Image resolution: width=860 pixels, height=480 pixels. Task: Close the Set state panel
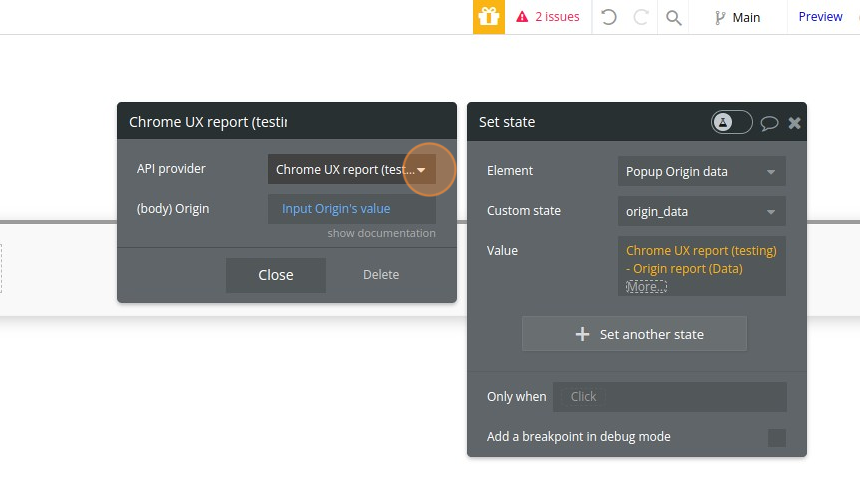[794, 123]
